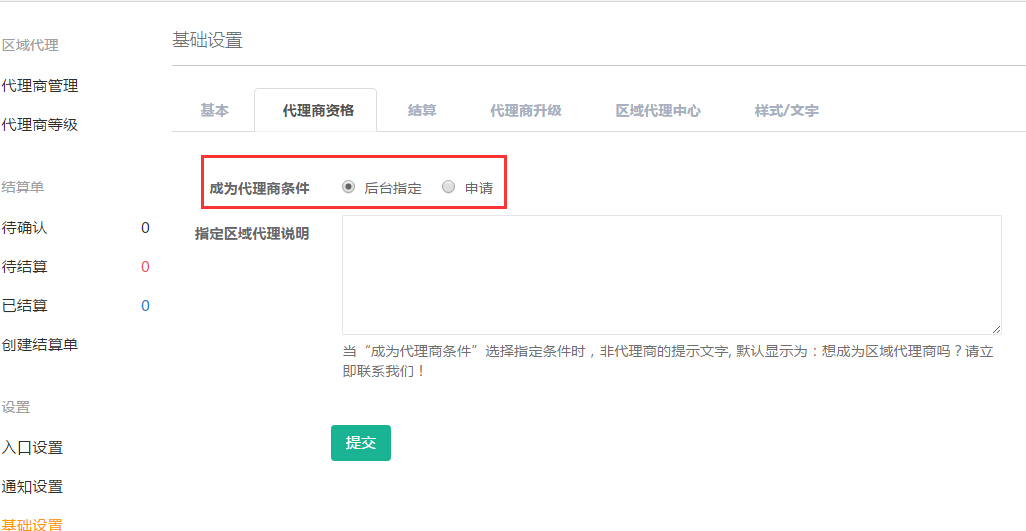The image size is (1026, 531).
Task: Click 创建结算单 in the sidebar
Action: (x=40, y=345)
